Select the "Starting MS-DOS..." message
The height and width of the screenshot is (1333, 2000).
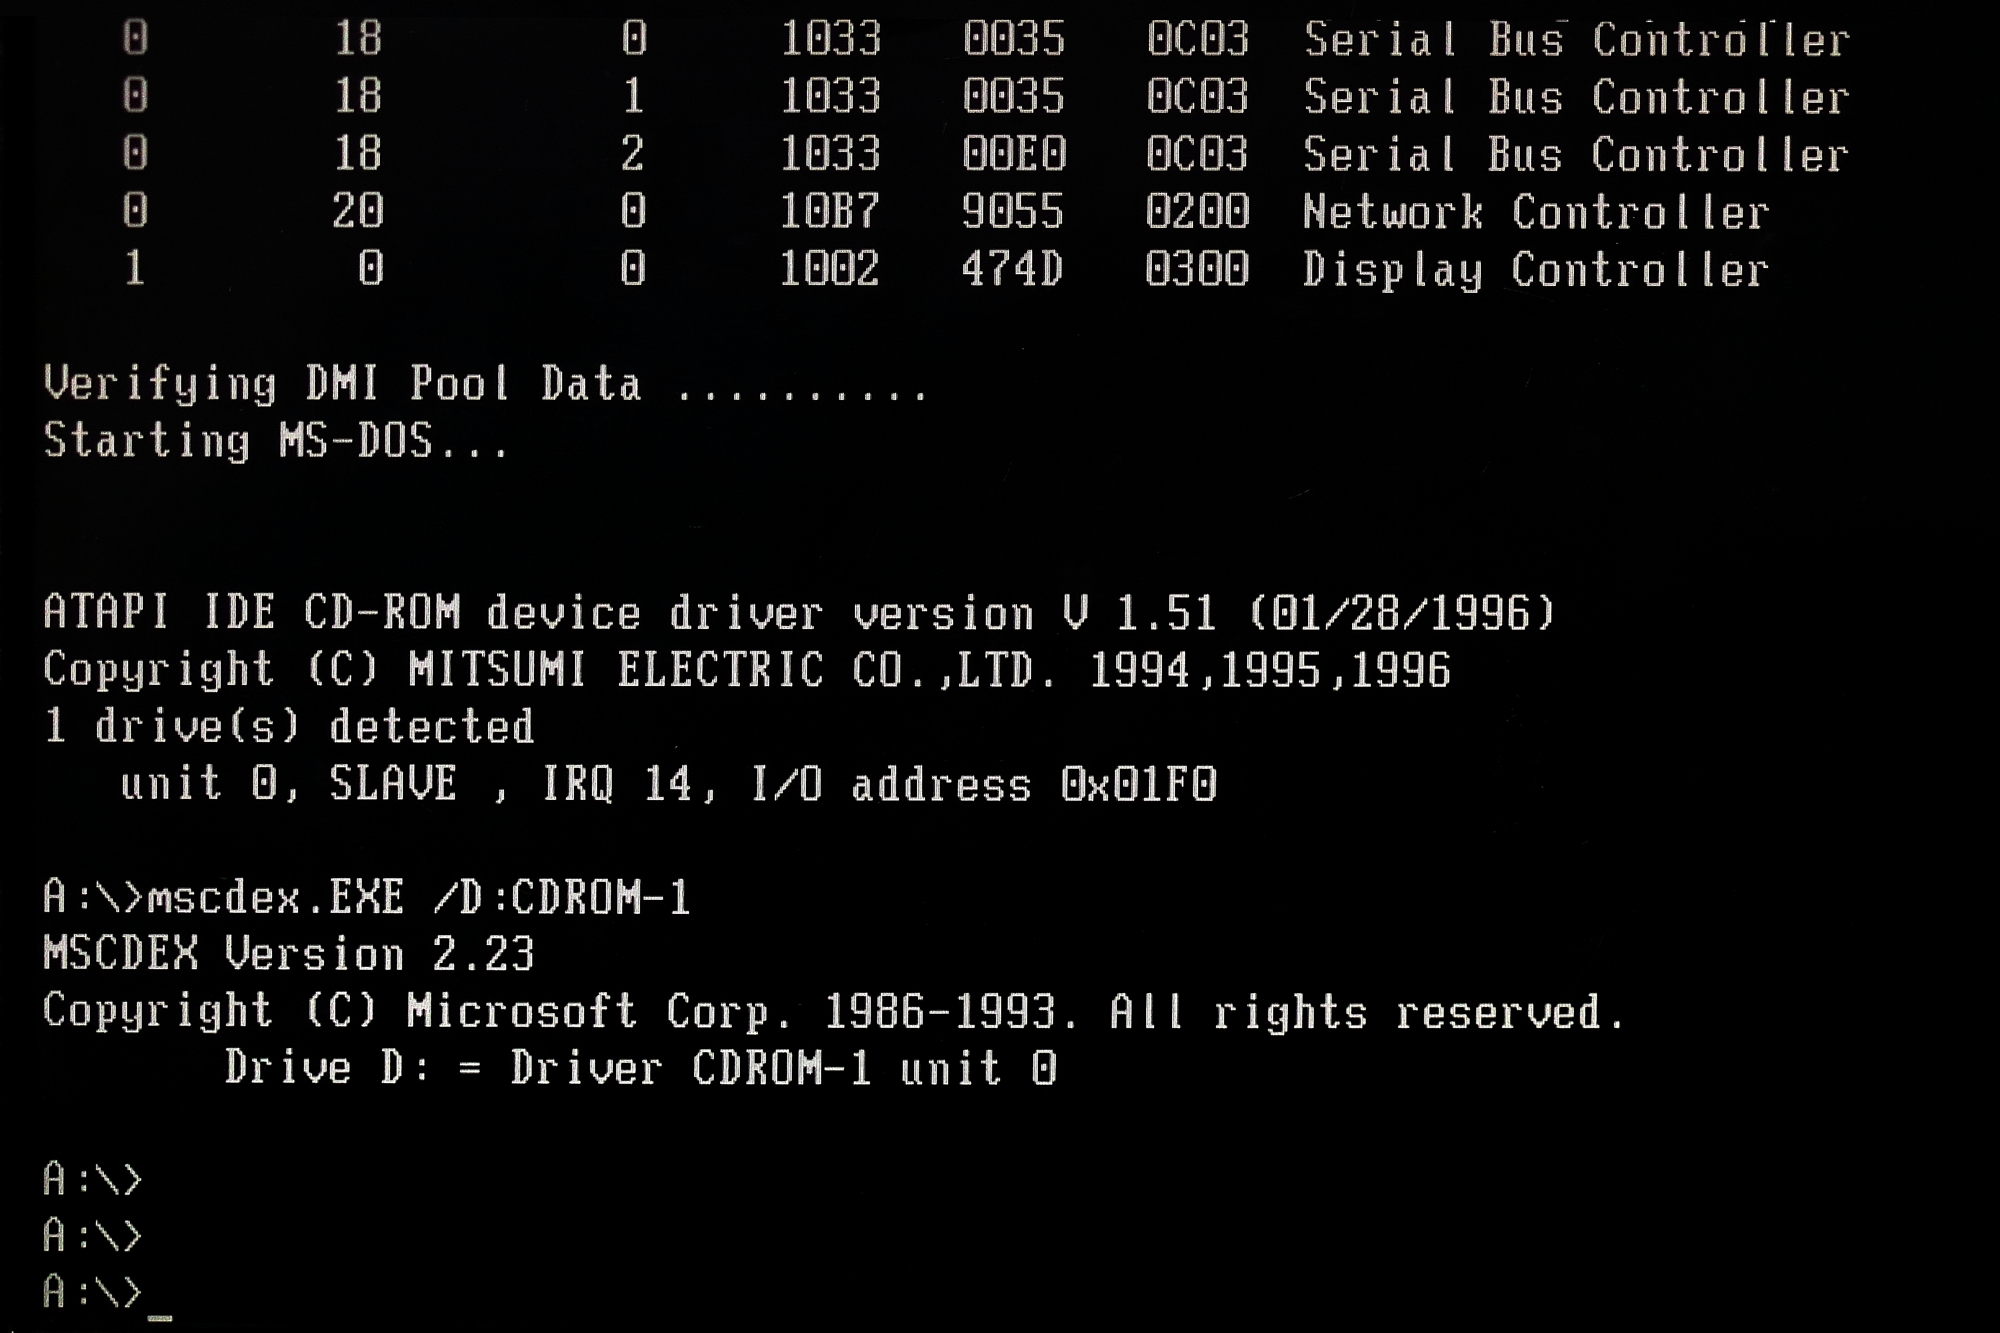click(277, 442)
